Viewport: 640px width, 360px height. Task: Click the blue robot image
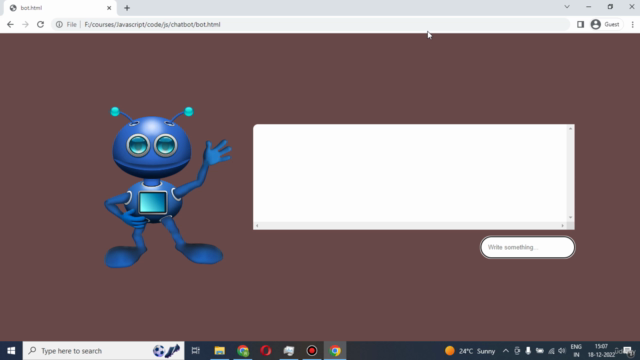pyautogui.click(x=167, y=187)
